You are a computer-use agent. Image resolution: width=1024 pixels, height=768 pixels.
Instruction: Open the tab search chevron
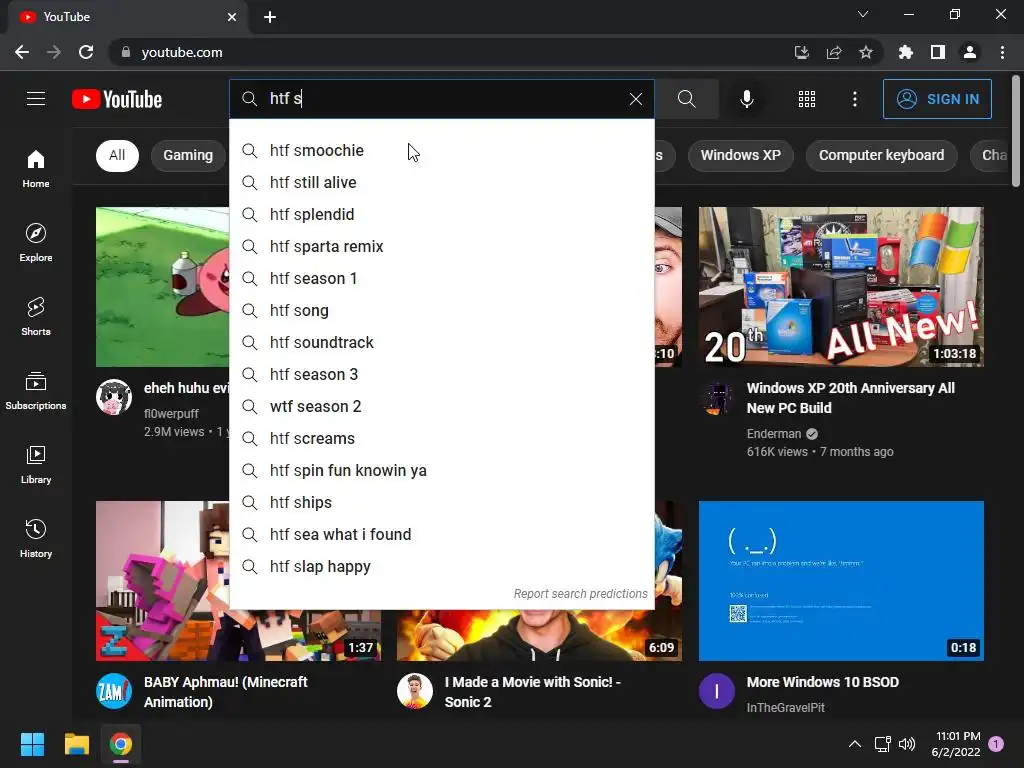pyautogui.click(x=863, y=14)
